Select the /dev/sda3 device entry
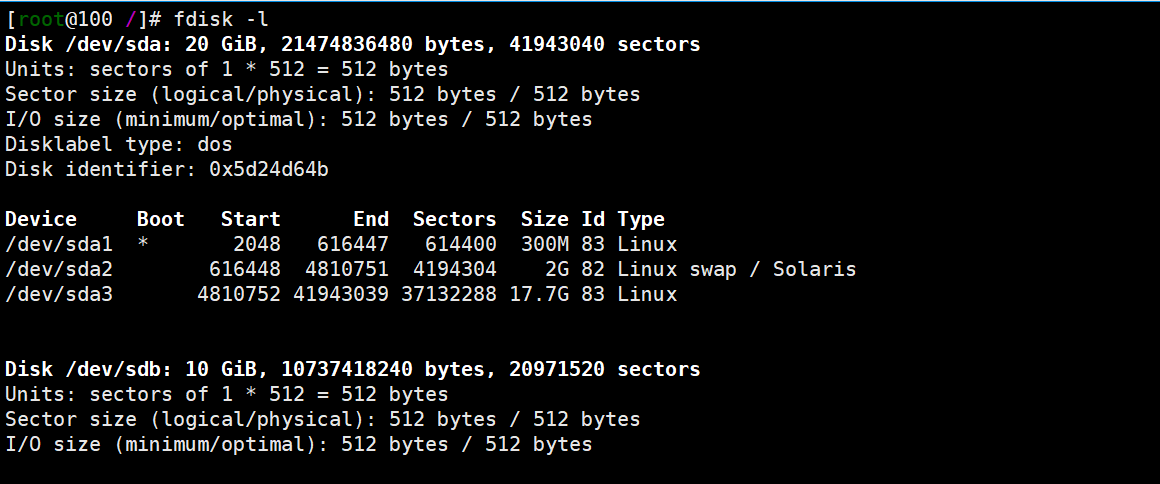 pos(59,294)
